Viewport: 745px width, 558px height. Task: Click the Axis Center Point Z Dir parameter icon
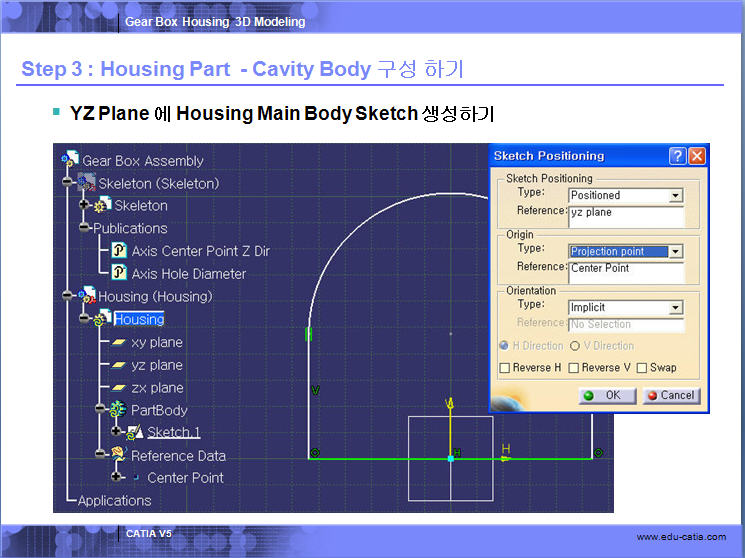coord(119,251)
